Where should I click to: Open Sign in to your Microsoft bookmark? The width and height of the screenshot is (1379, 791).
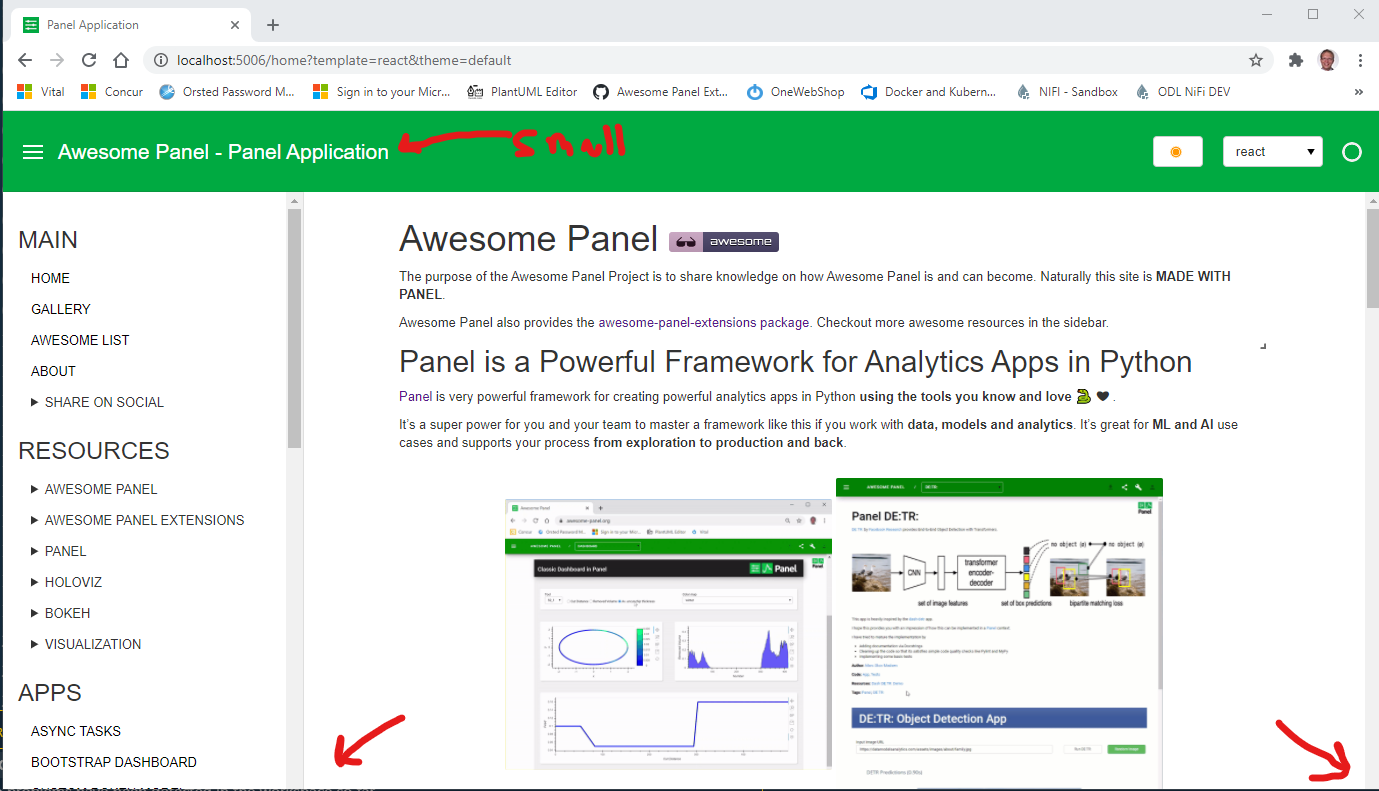382,91
